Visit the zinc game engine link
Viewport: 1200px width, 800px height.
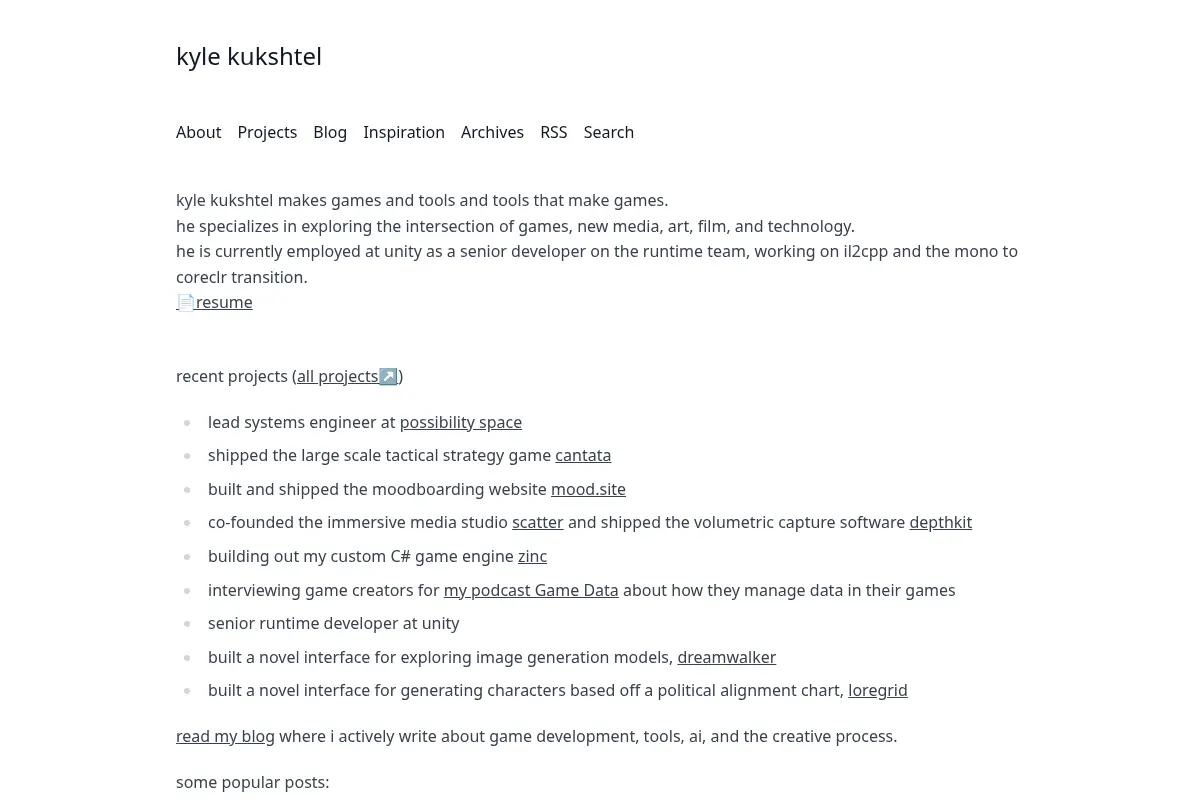coord(532,556)
